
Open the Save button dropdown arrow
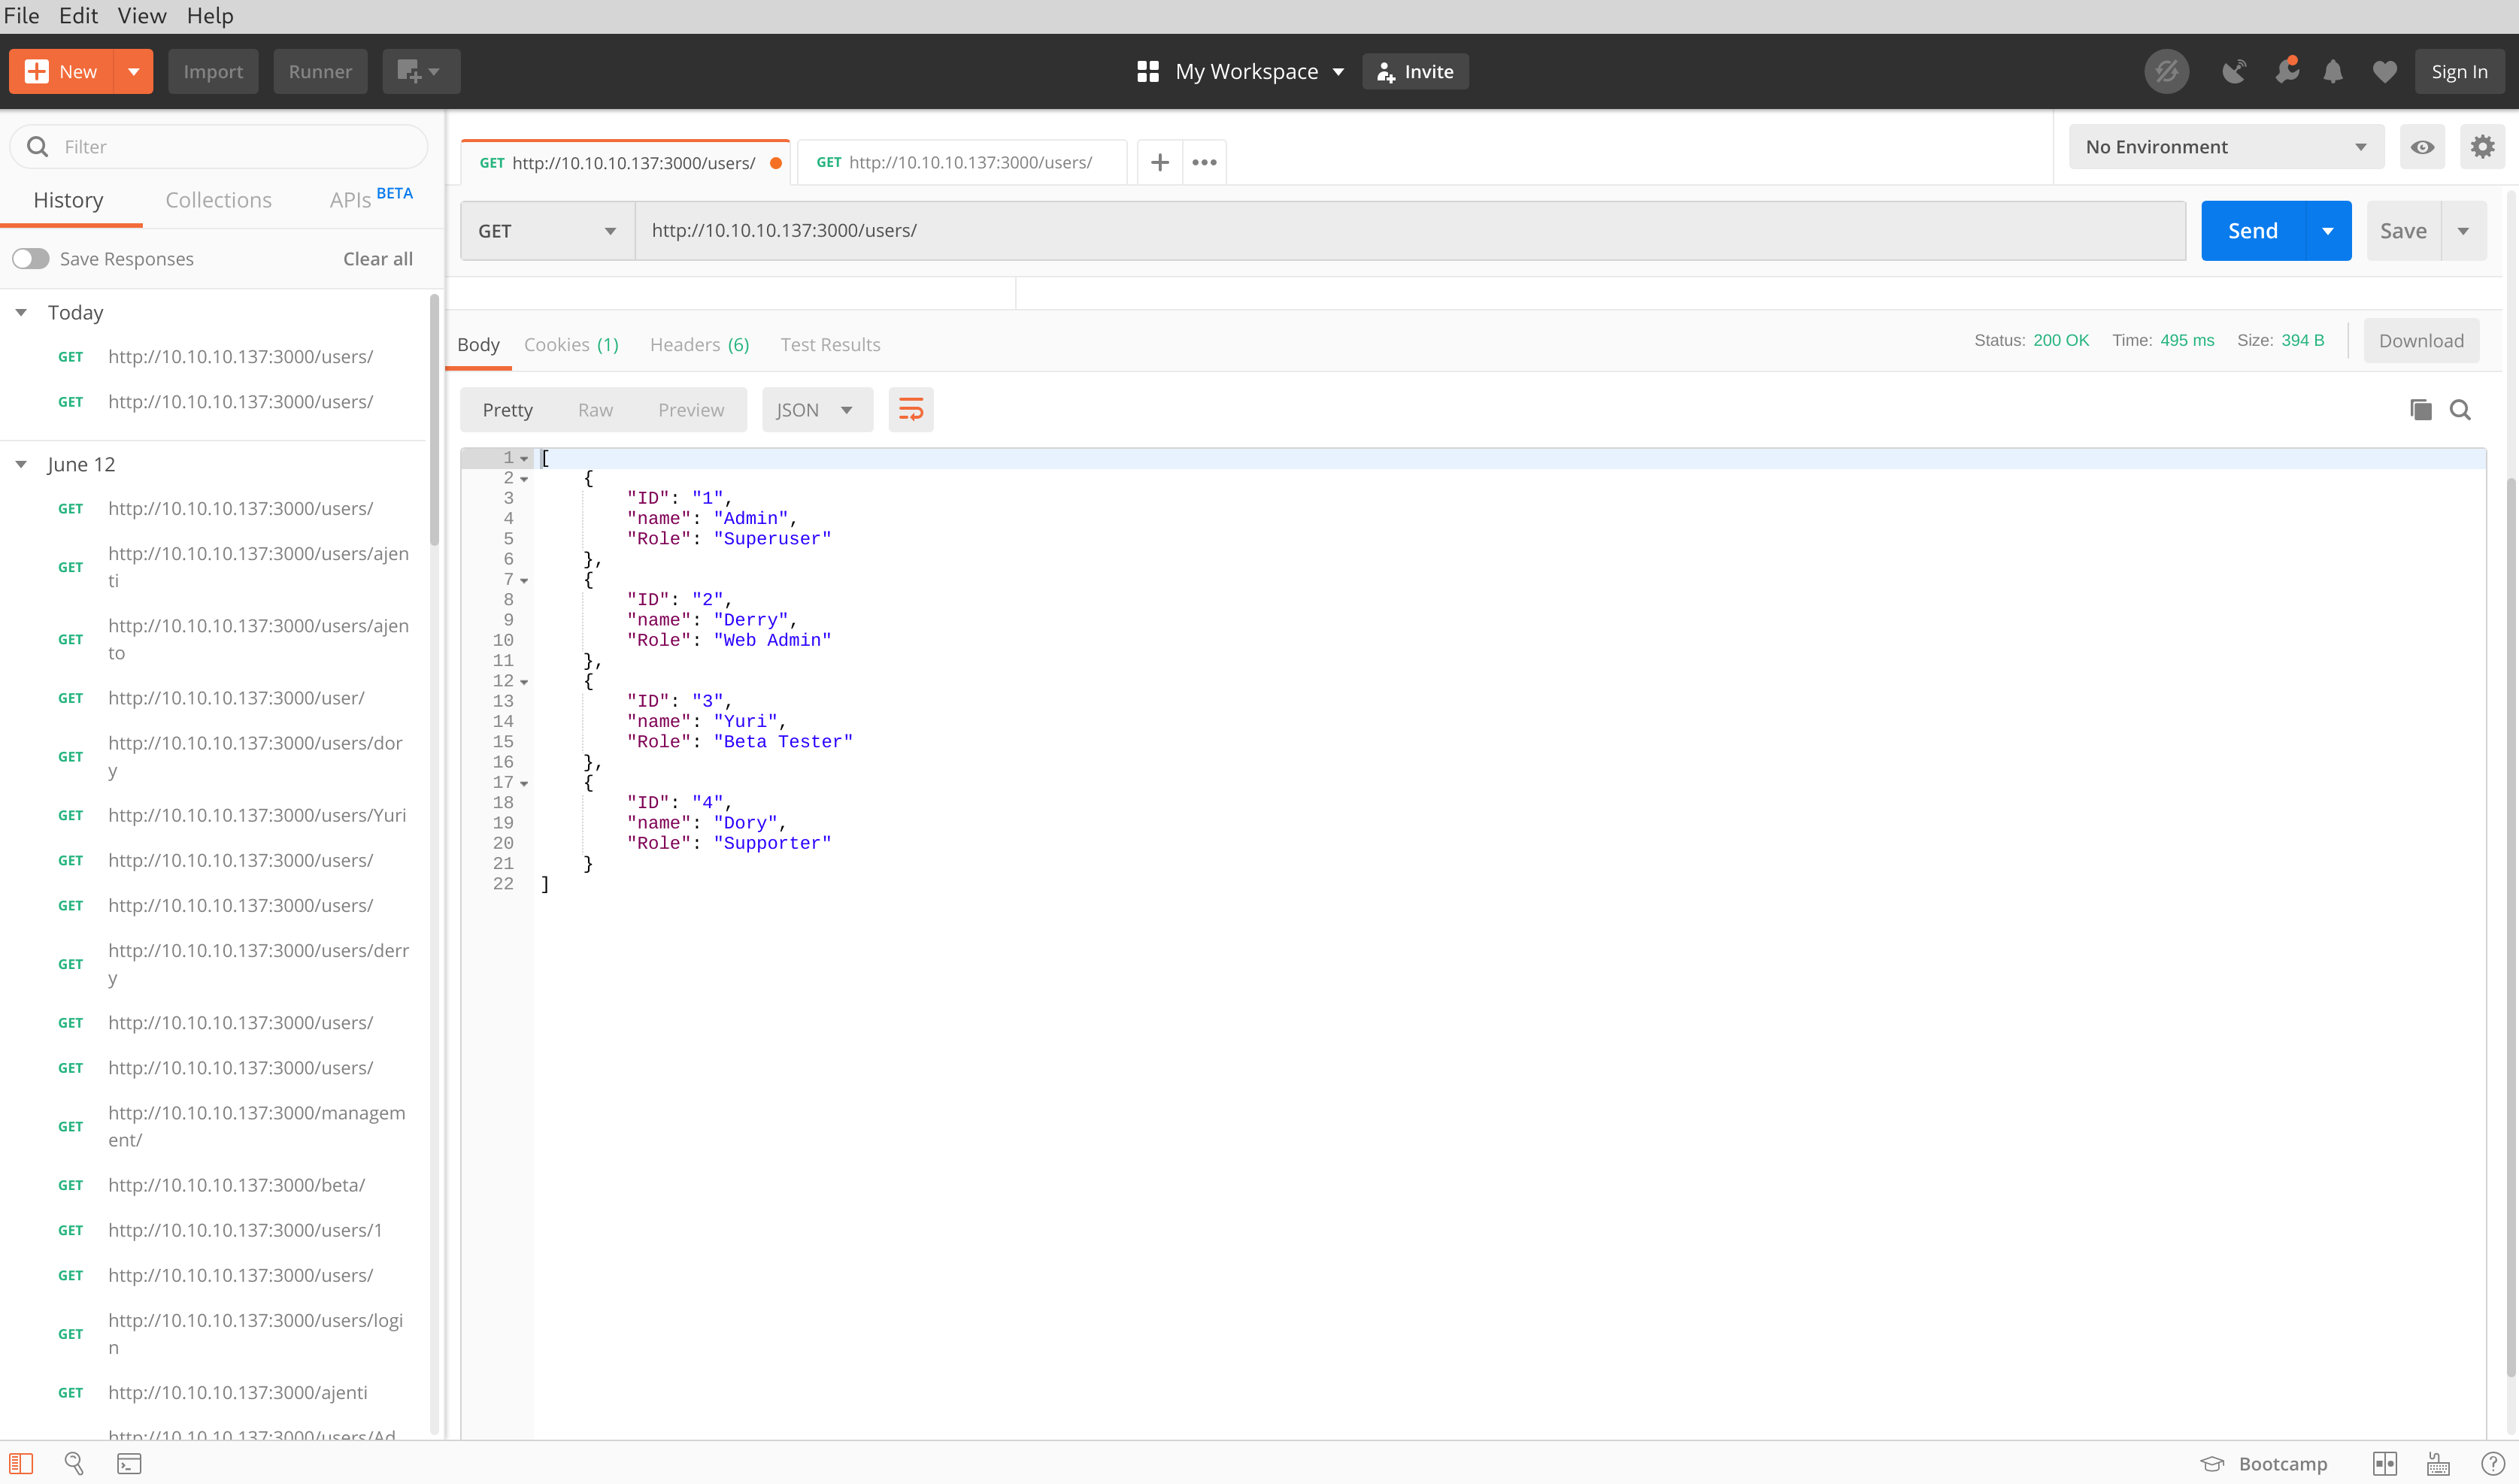[2463, 231]
